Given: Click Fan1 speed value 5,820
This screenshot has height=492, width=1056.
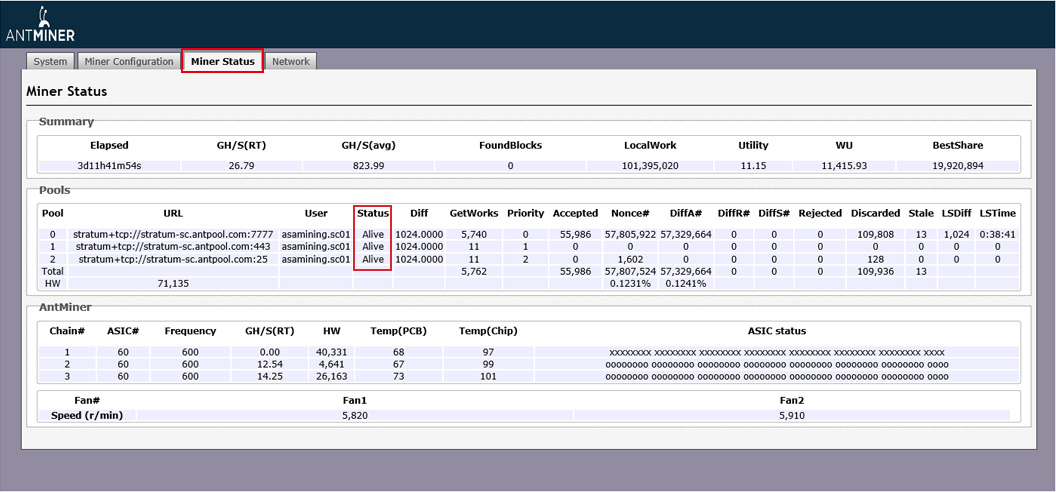Looking at the screenshot, I should [x=355, y=415].
